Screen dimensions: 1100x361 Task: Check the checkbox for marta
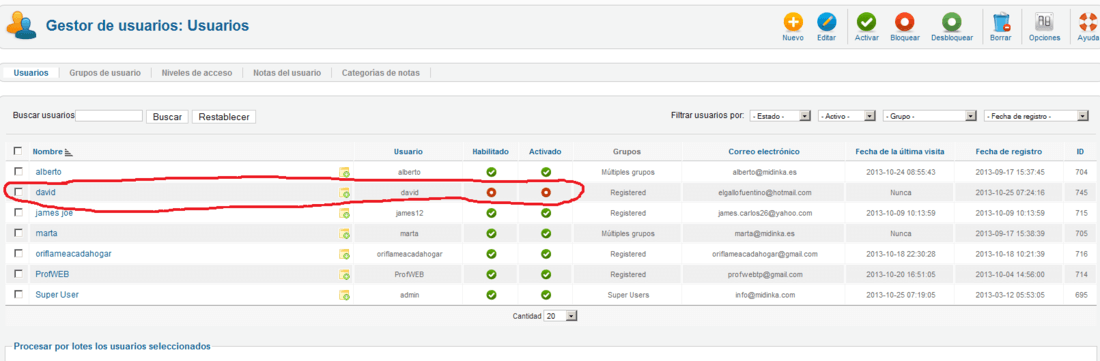(x=18, y=233)
